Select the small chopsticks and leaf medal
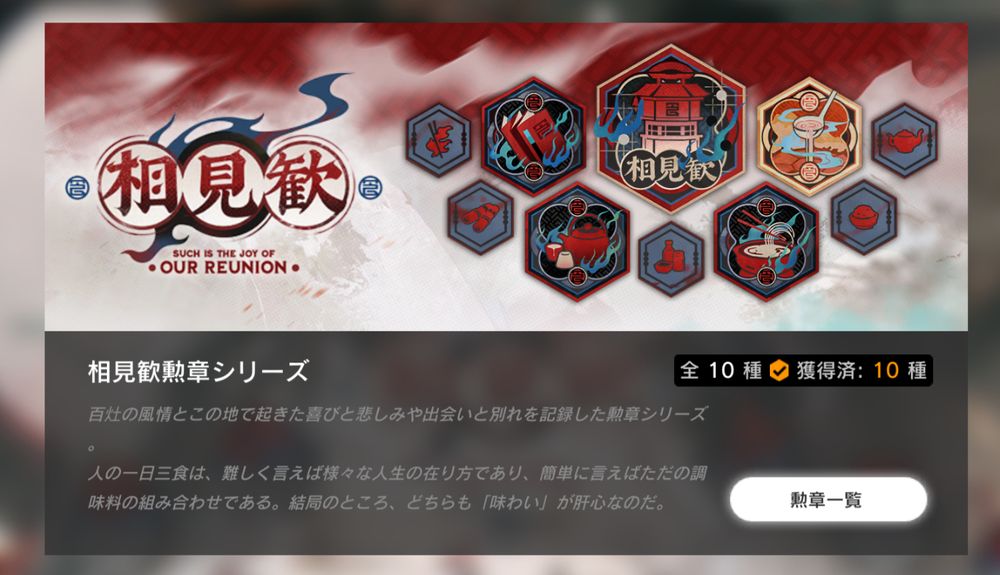 (x=439, y=140)
